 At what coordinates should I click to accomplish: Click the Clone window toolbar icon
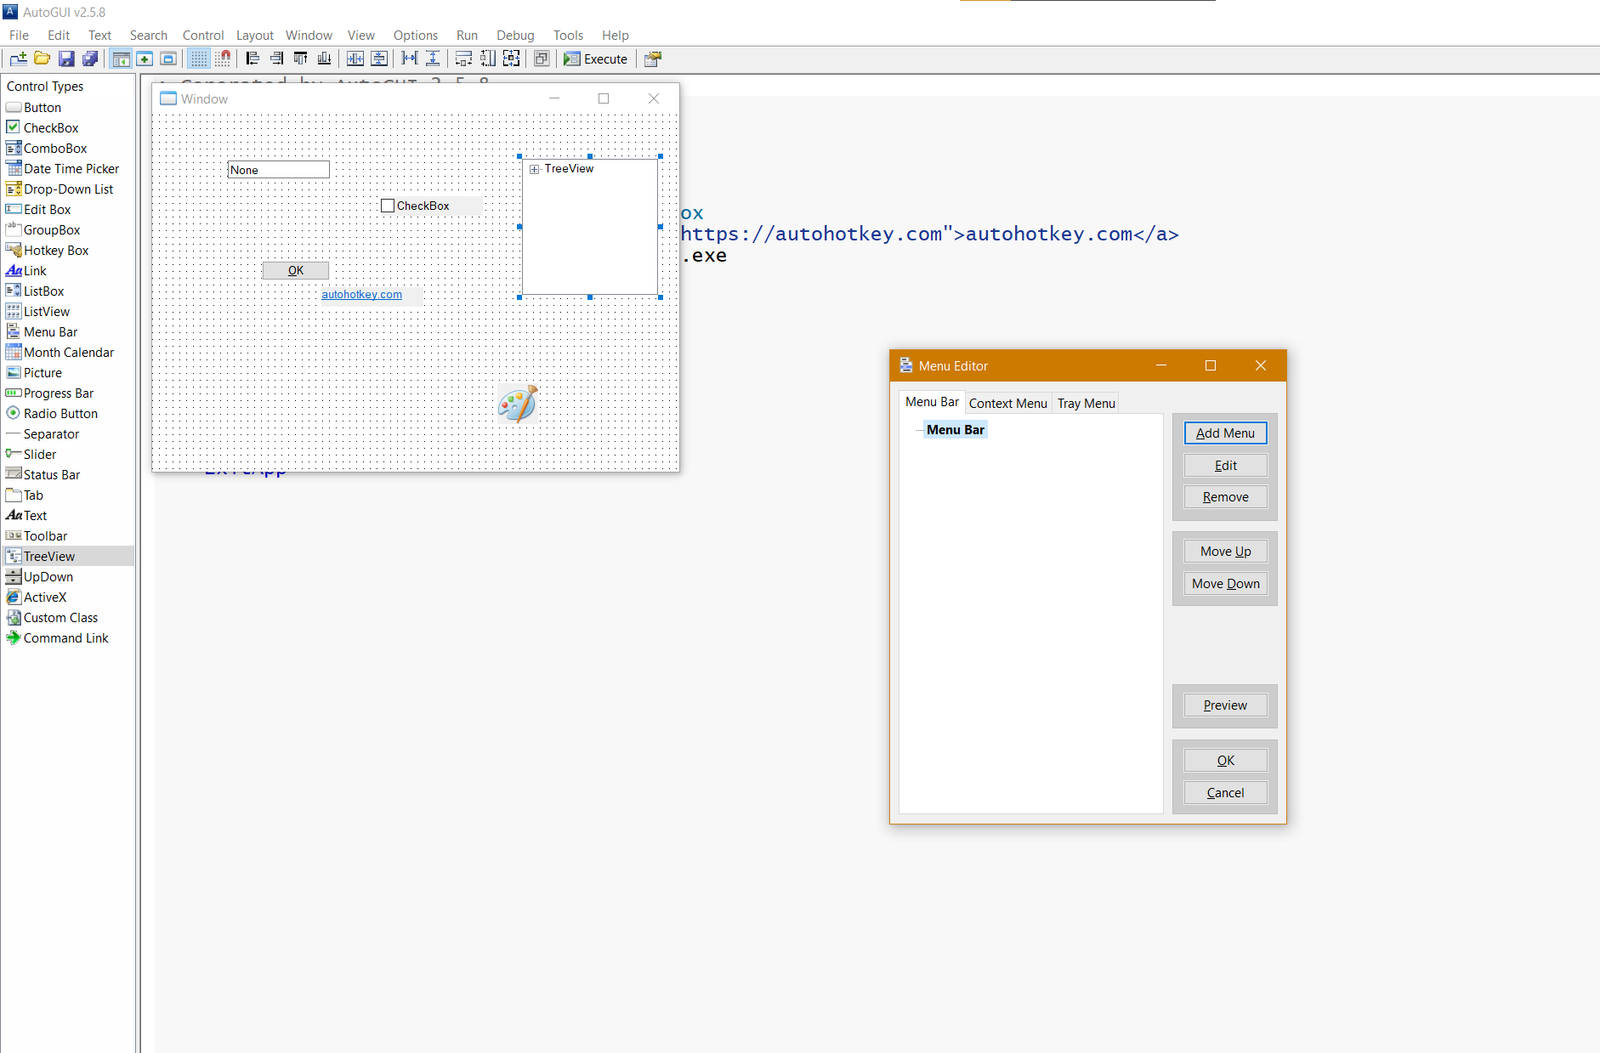pos(541,59)
